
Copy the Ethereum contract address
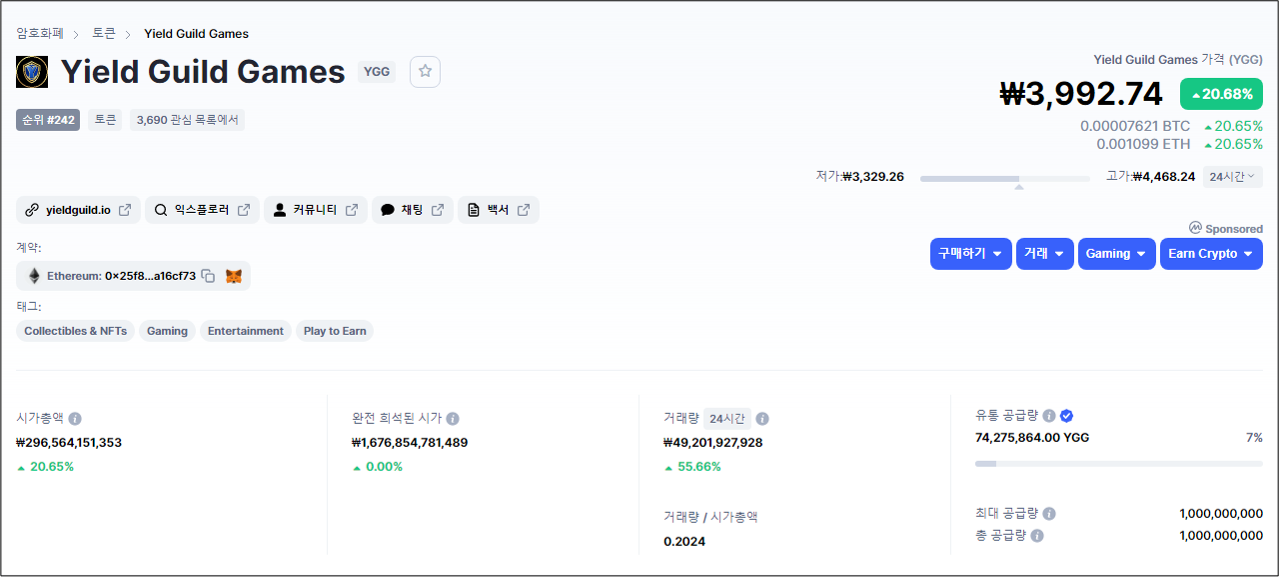point(208,276)
